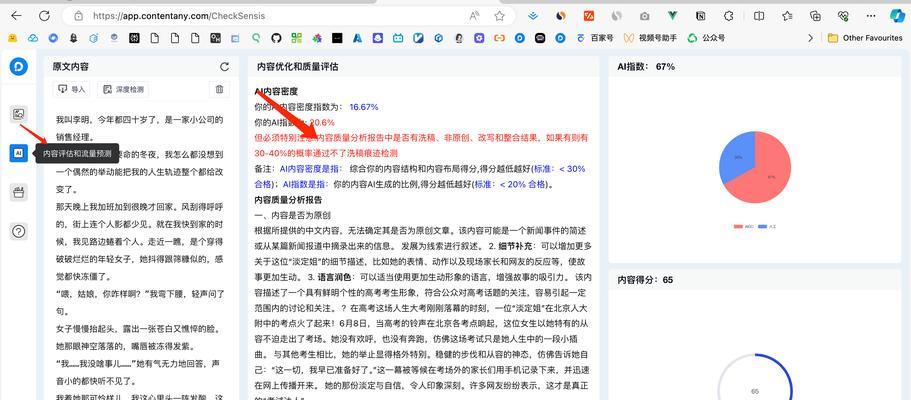Screen dimensions: 911x400
Task: Click the AI指数： 67% heading
Action: point(645,67)
